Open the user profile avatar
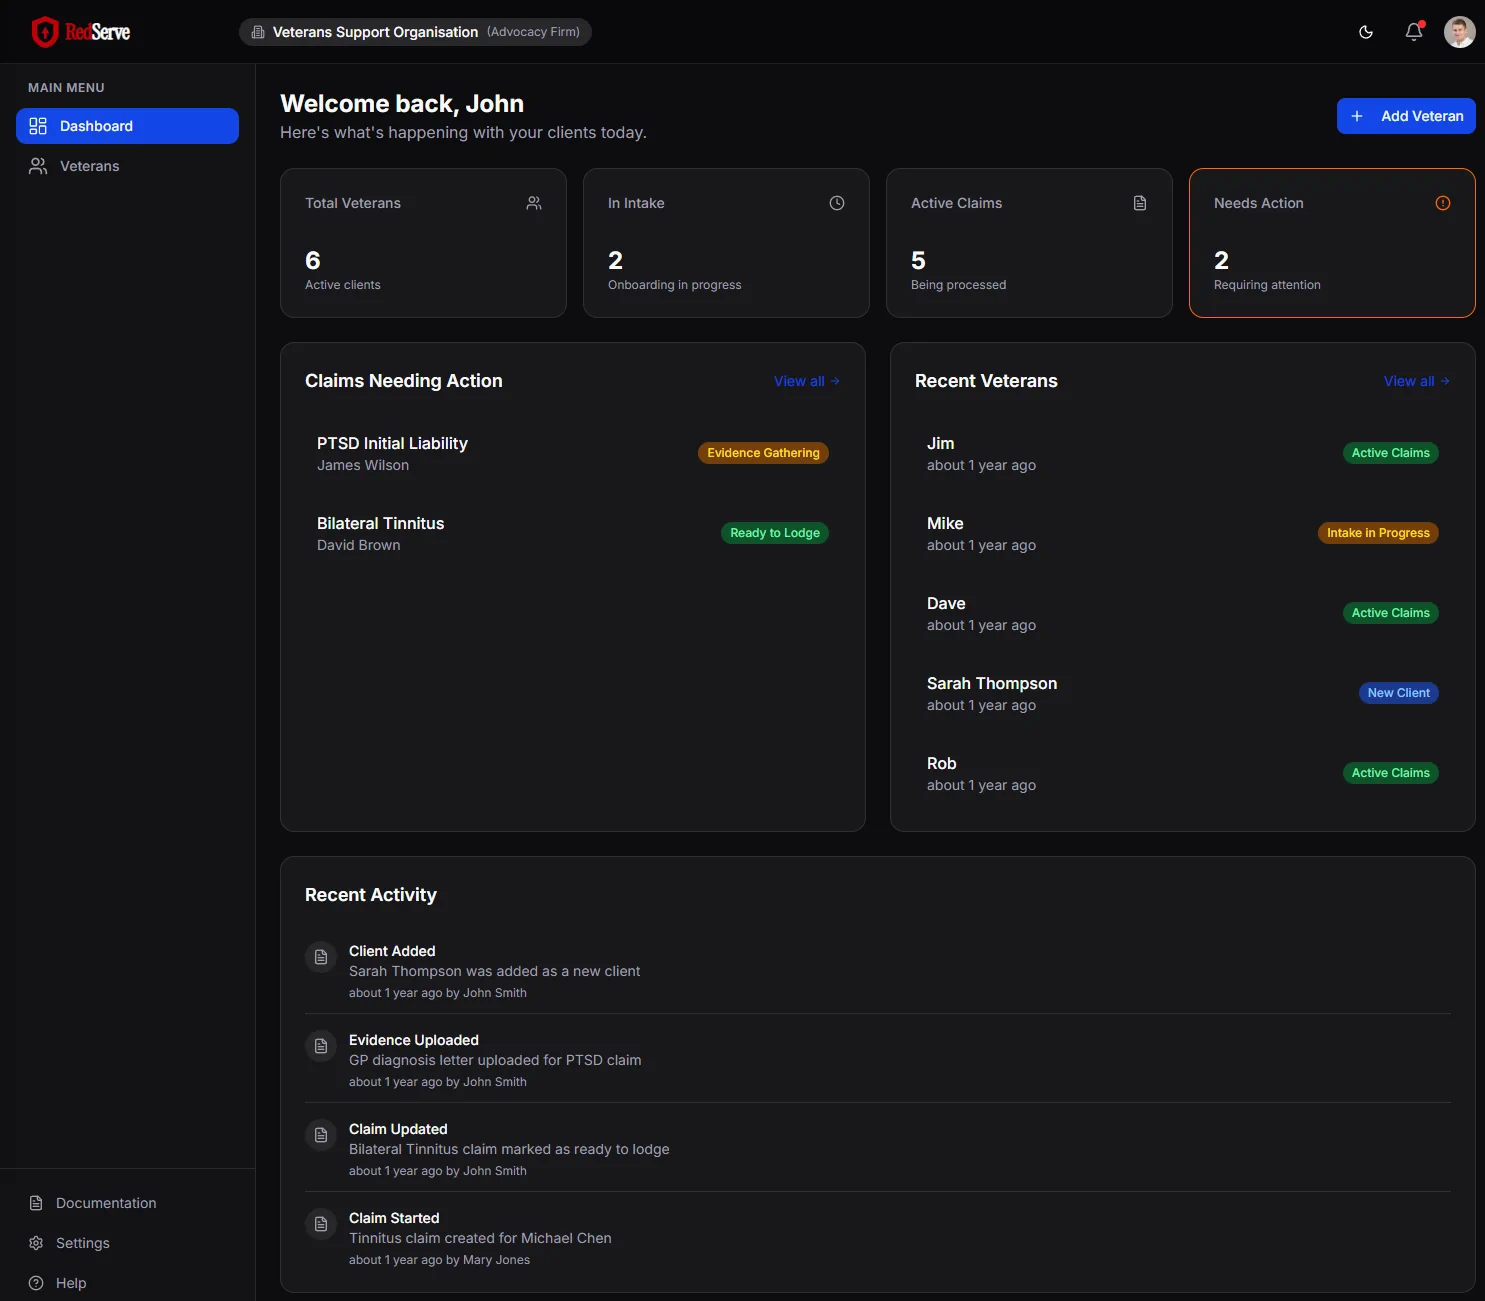This screenshot has width=1485, height=1301. point(1459,32)
